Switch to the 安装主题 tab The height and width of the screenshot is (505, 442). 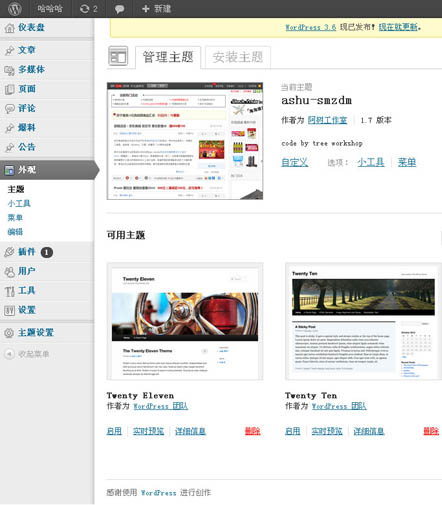click(x=238, y=57)
